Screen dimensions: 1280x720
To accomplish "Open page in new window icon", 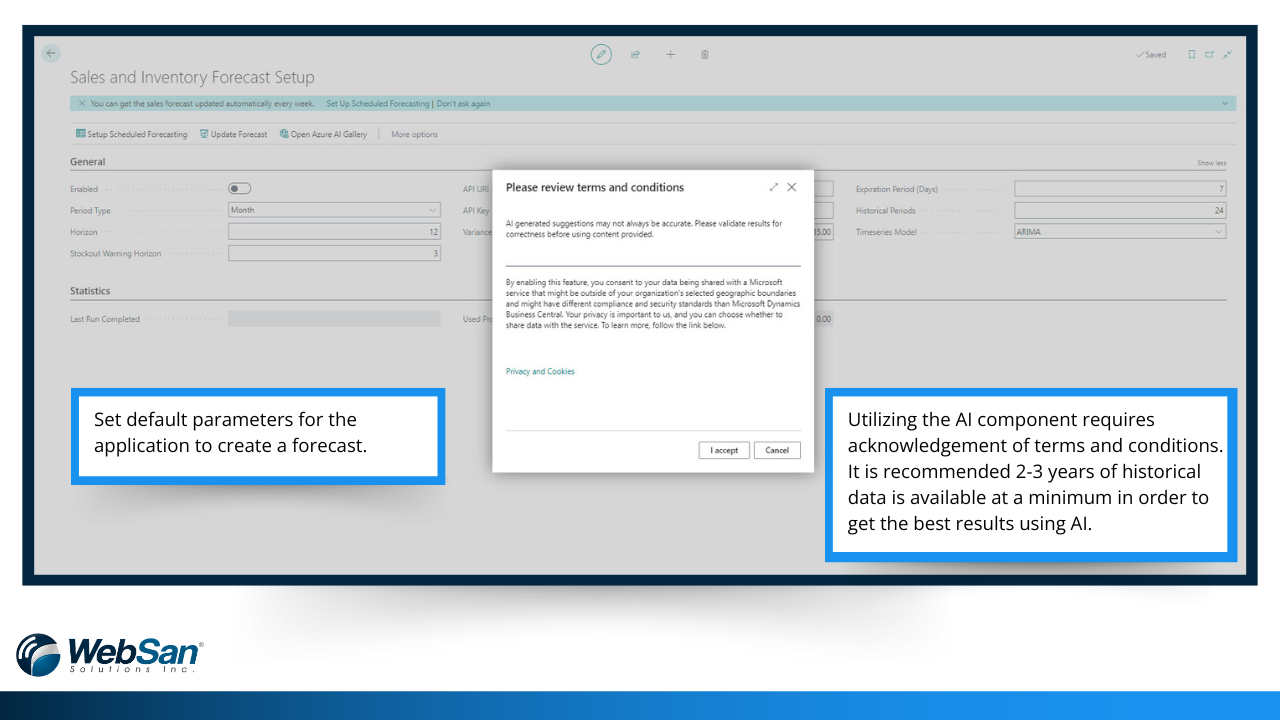I will tap(1209, 54).
